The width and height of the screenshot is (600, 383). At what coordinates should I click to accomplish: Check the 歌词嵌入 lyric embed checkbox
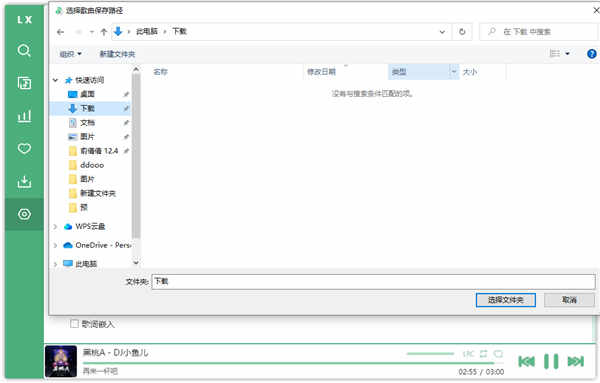coord(75,324)
